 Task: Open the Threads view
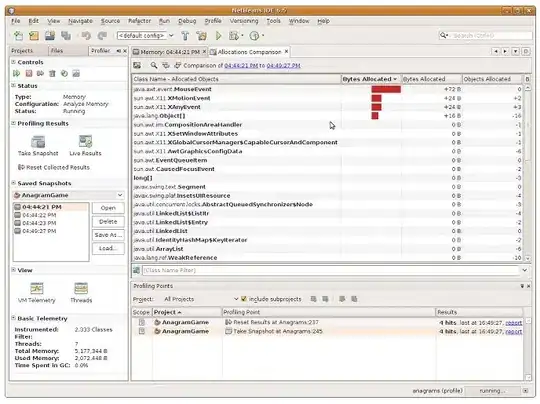coord(81,288)
